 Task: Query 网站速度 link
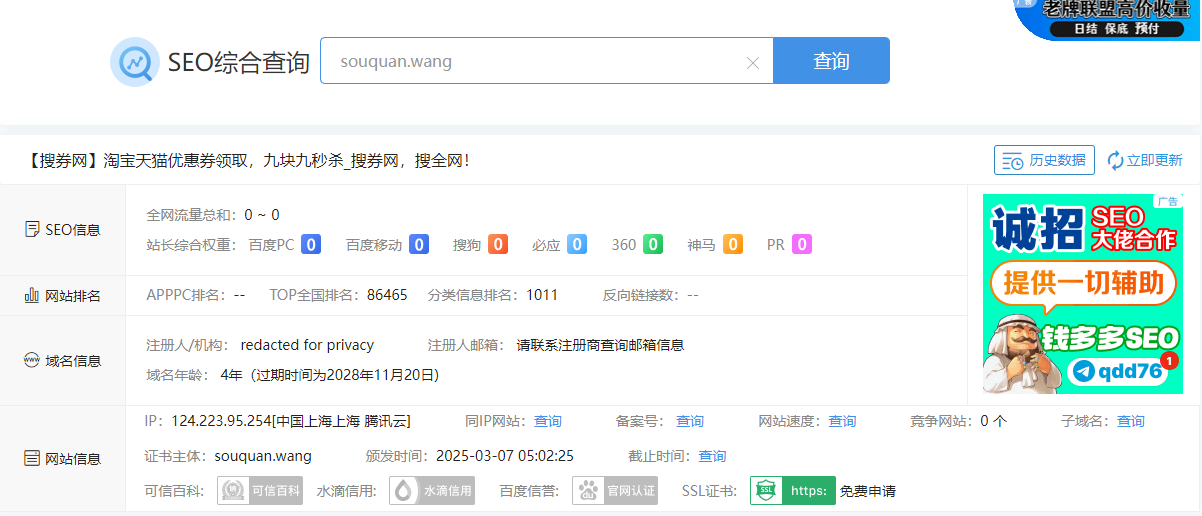(x=842, y=421)
